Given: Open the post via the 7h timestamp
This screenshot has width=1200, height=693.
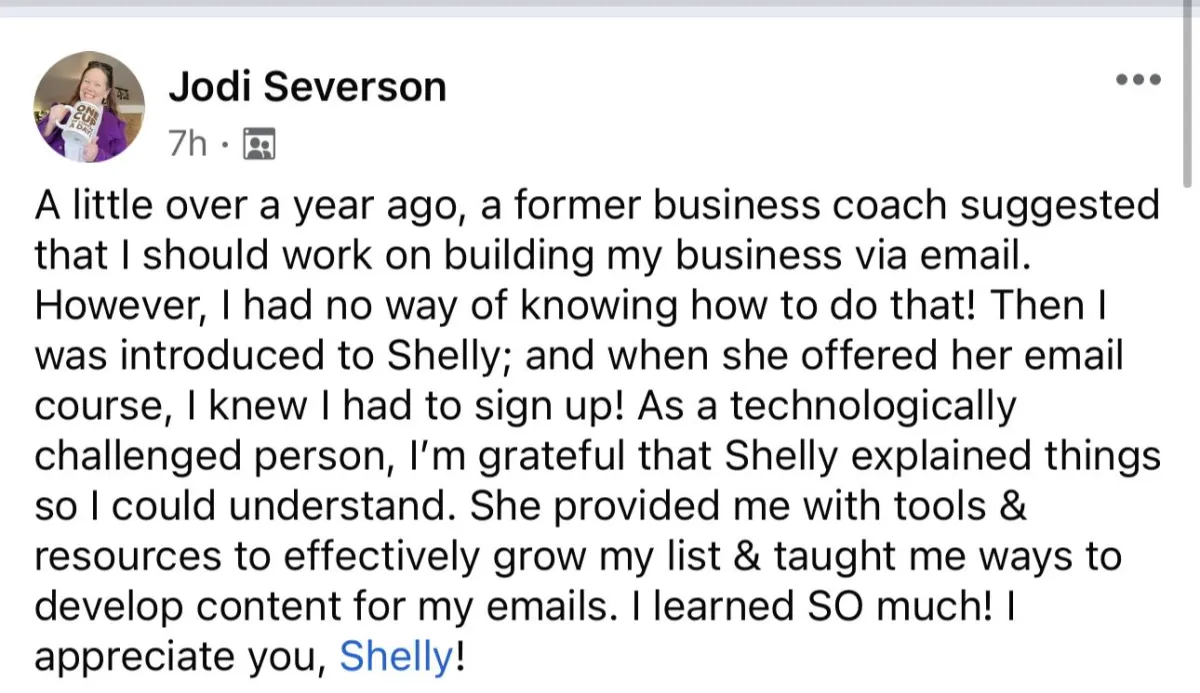Looking at the screenshot, I should [187, 146].
